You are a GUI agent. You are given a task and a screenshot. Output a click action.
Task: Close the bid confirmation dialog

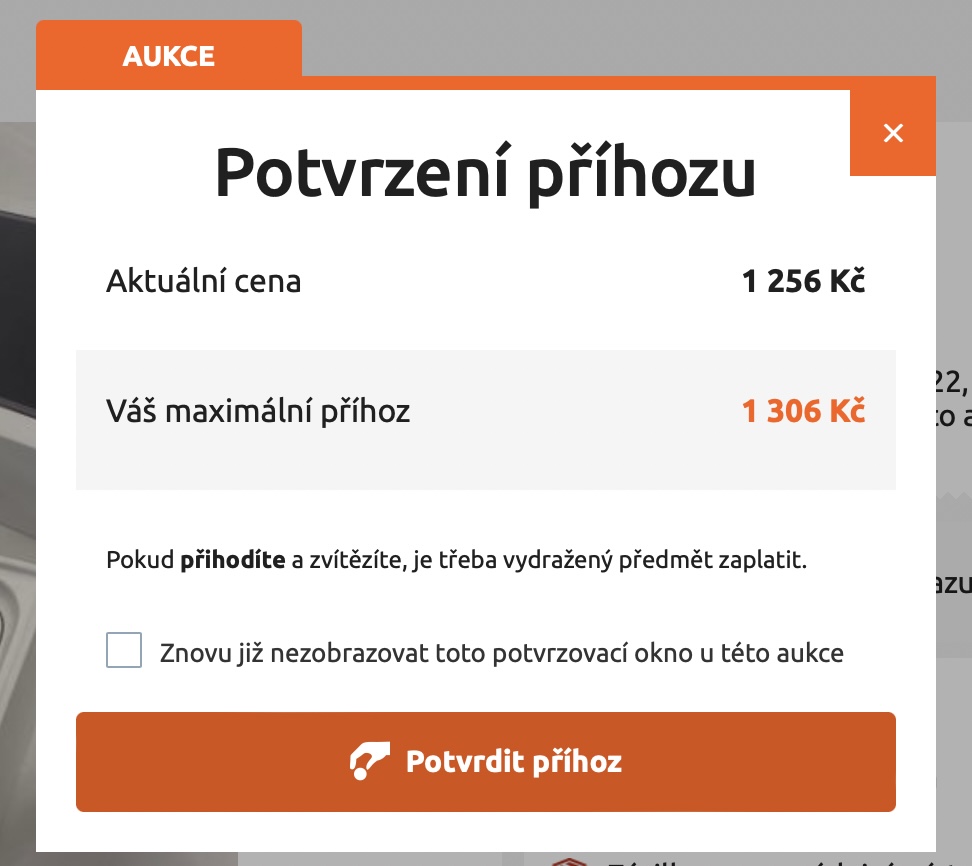point(893,133)
